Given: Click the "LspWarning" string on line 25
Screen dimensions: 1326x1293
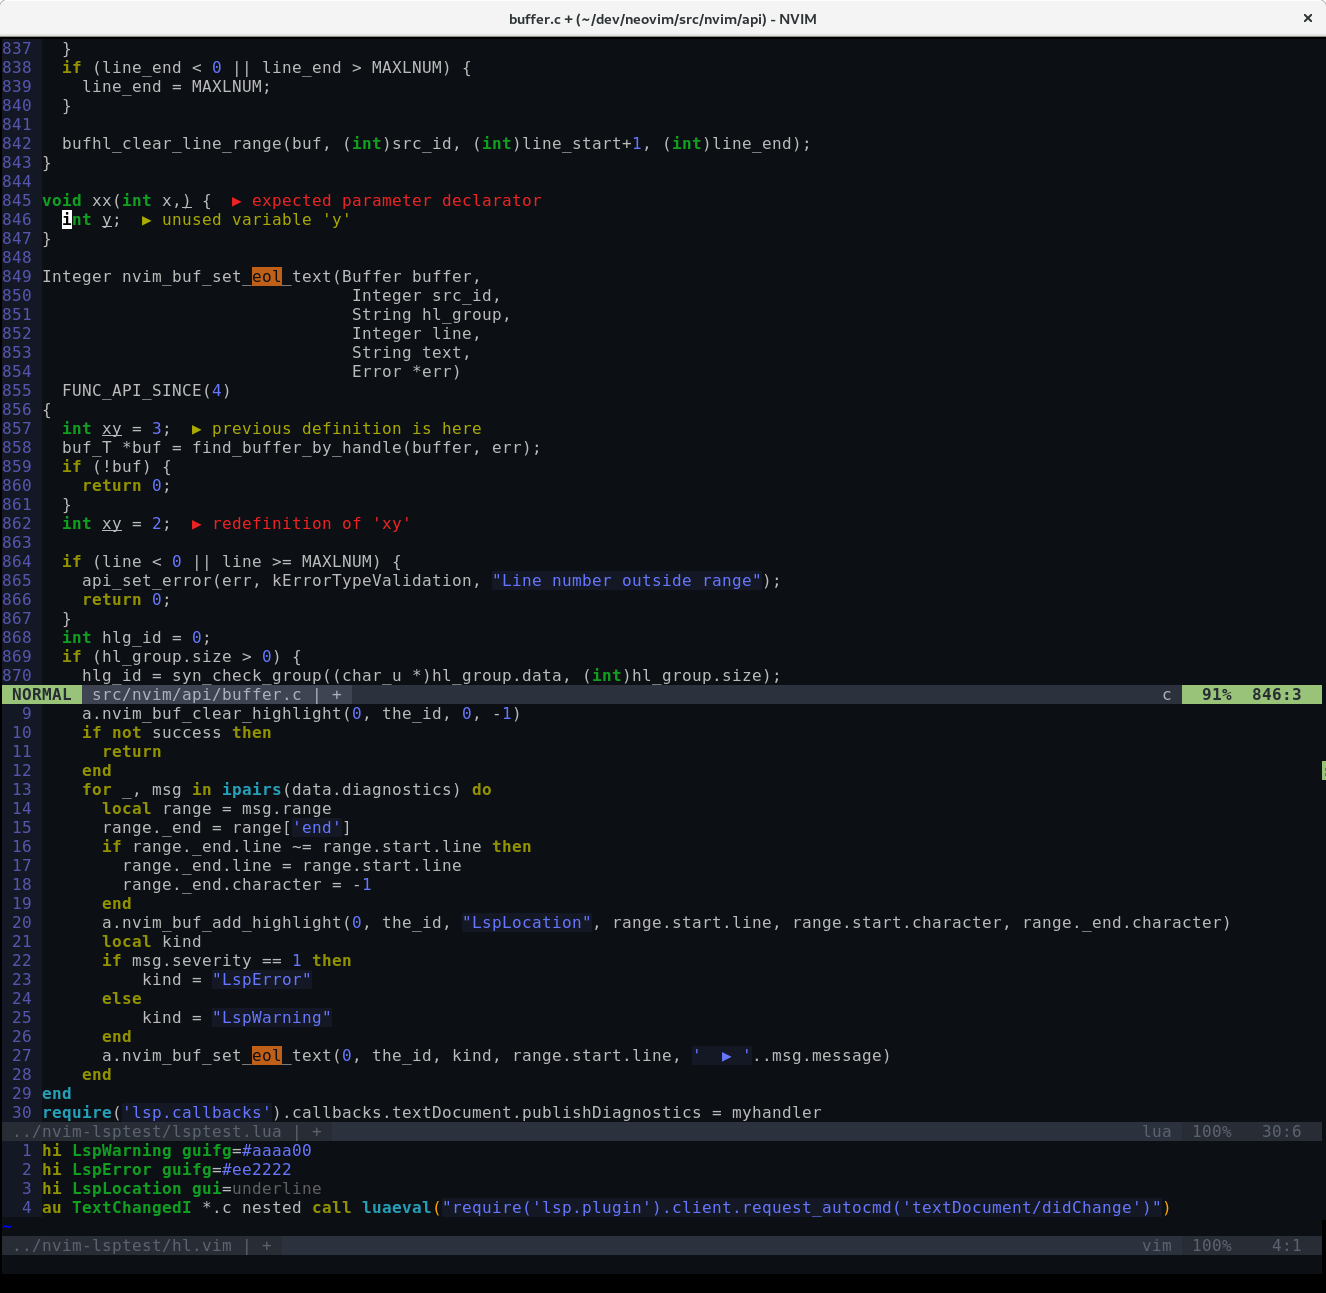Looking at the screenshot, I should pos(272,1018).
